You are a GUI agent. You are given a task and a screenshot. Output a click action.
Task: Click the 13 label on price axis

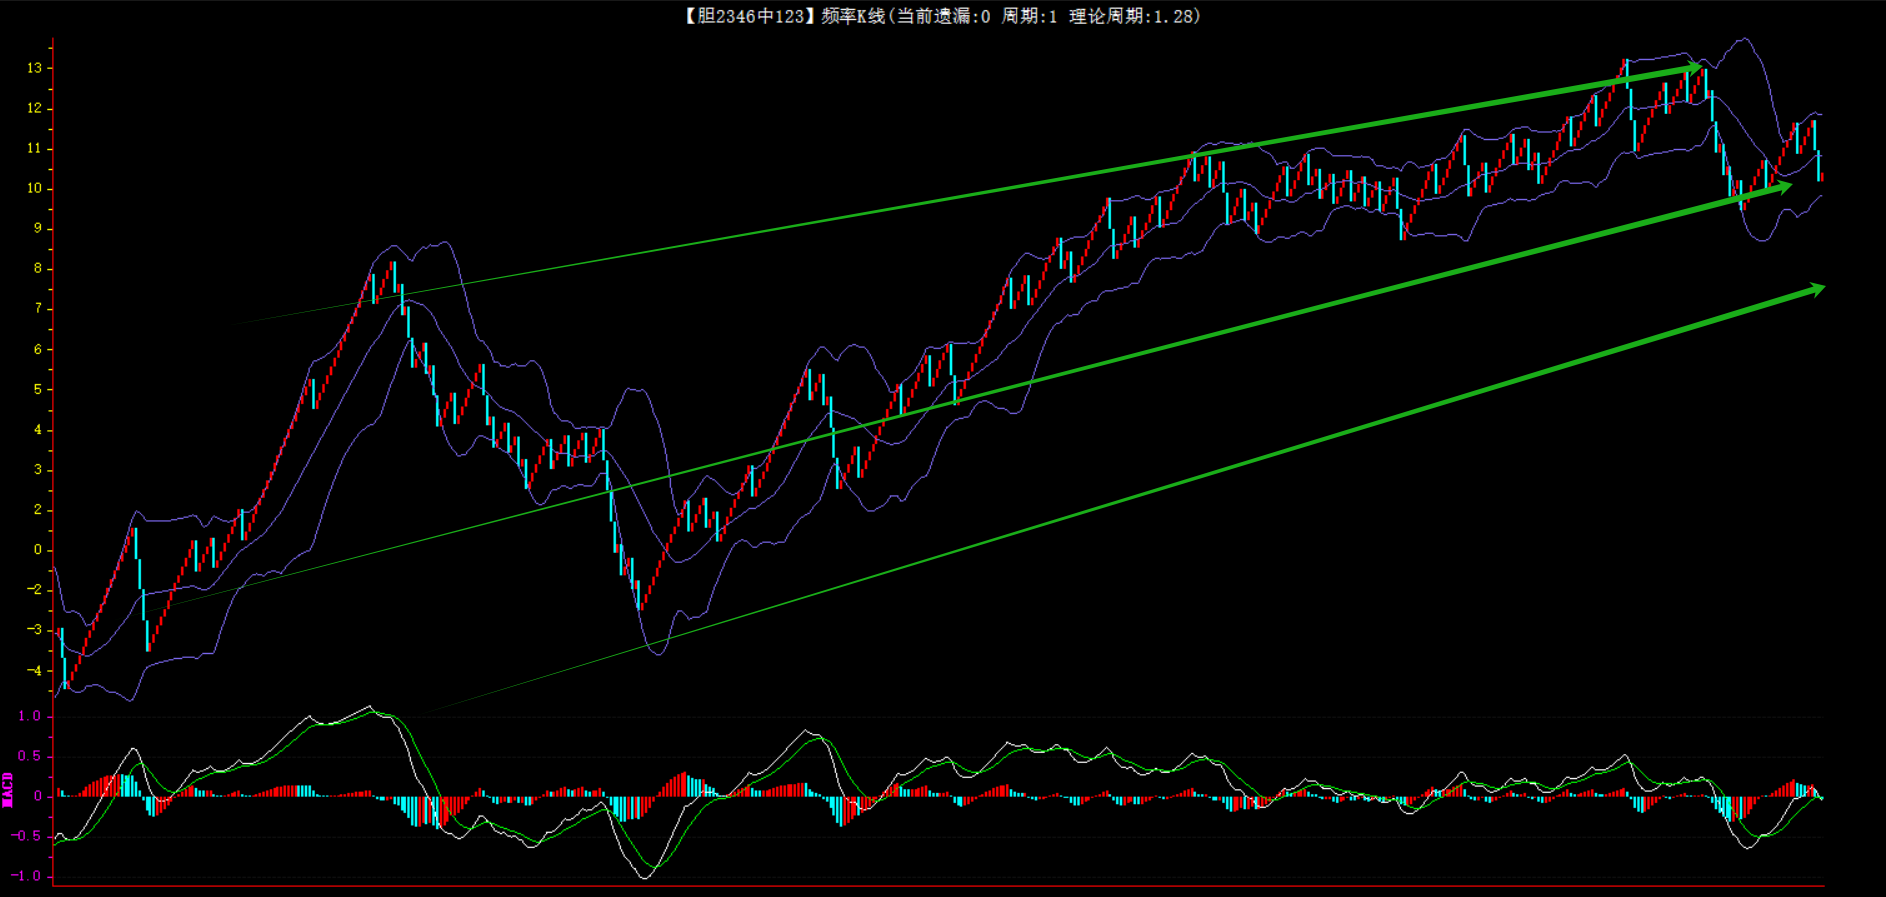pyautogui.click(x=34, y=68)
